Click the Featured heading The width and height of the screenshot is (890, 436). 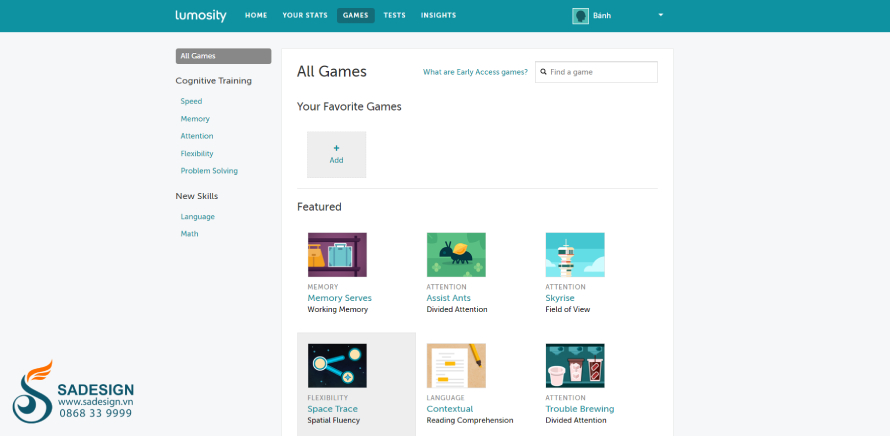pos(319,207)
